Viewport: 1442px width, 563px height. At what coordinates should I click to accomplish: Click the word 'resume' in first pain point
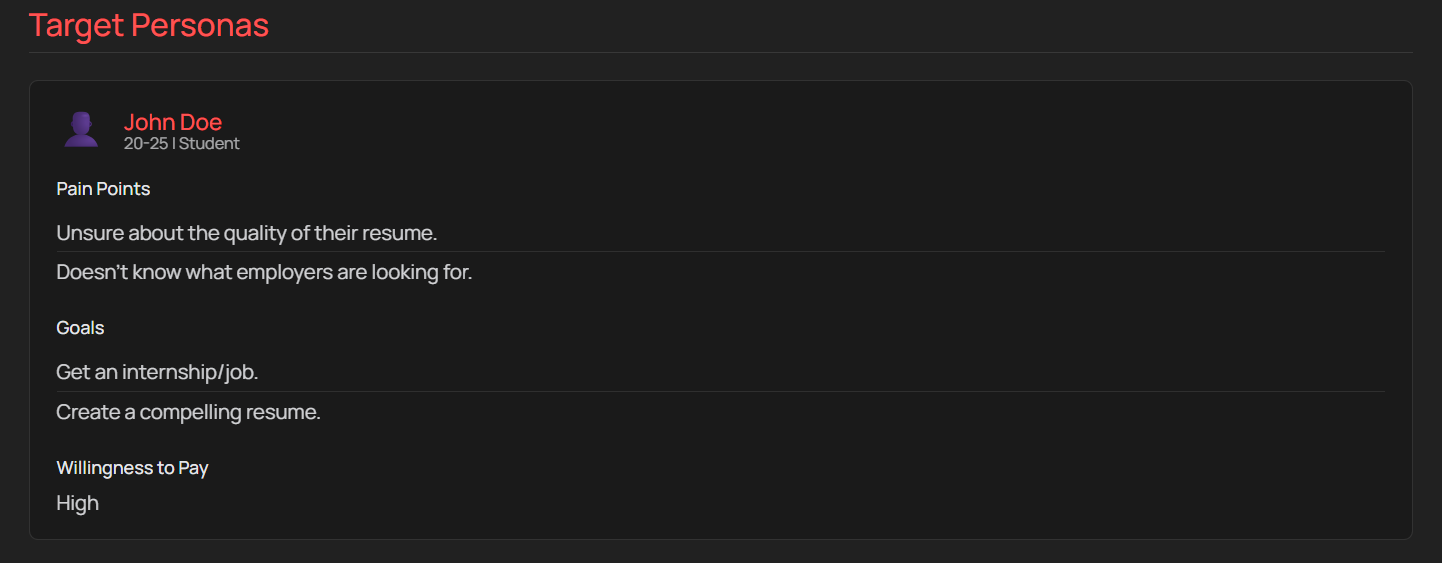pyautogui.click(x=404, y=233)
